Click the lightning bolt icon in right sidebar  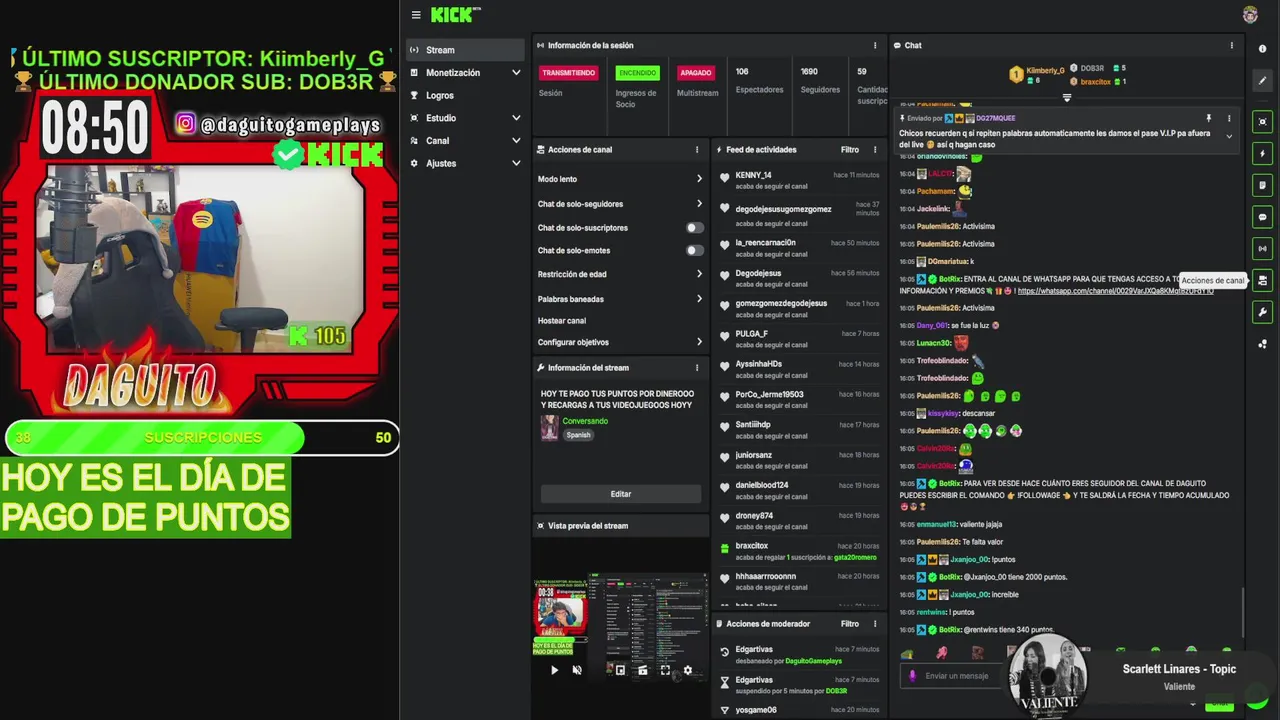(x=1262, y=154)
